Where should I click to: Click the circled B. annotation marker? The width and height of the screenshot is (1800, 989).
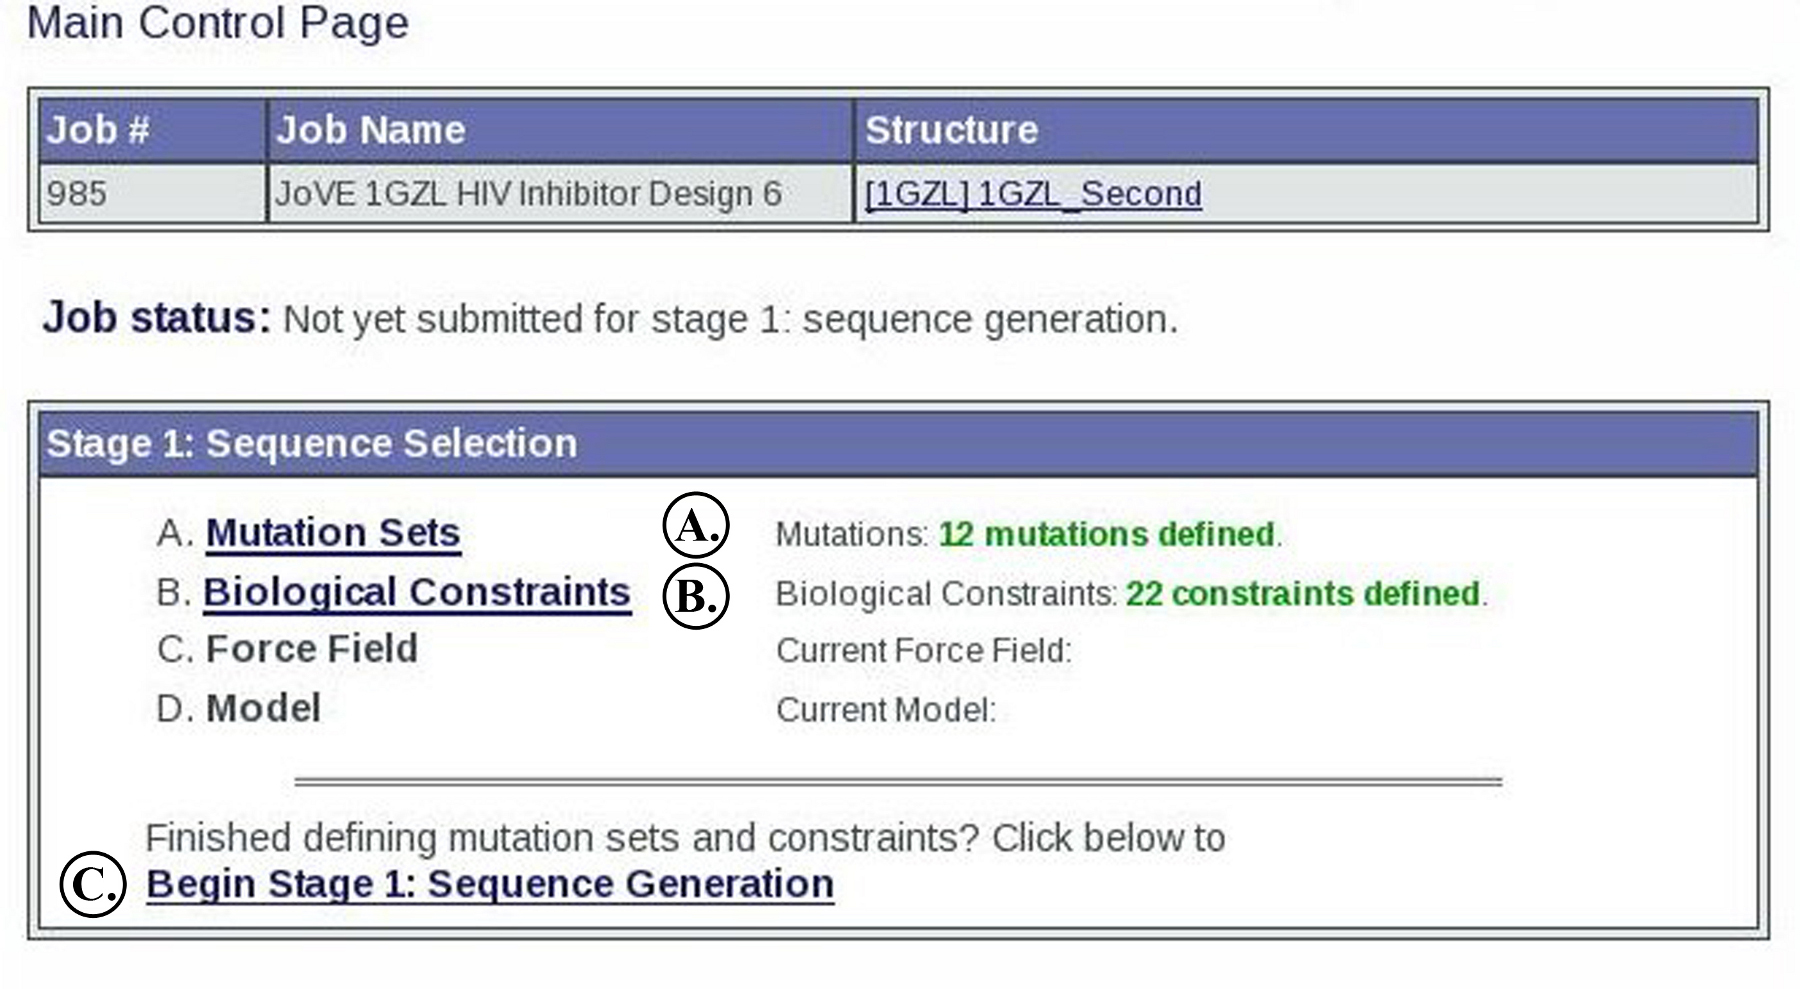696,596
